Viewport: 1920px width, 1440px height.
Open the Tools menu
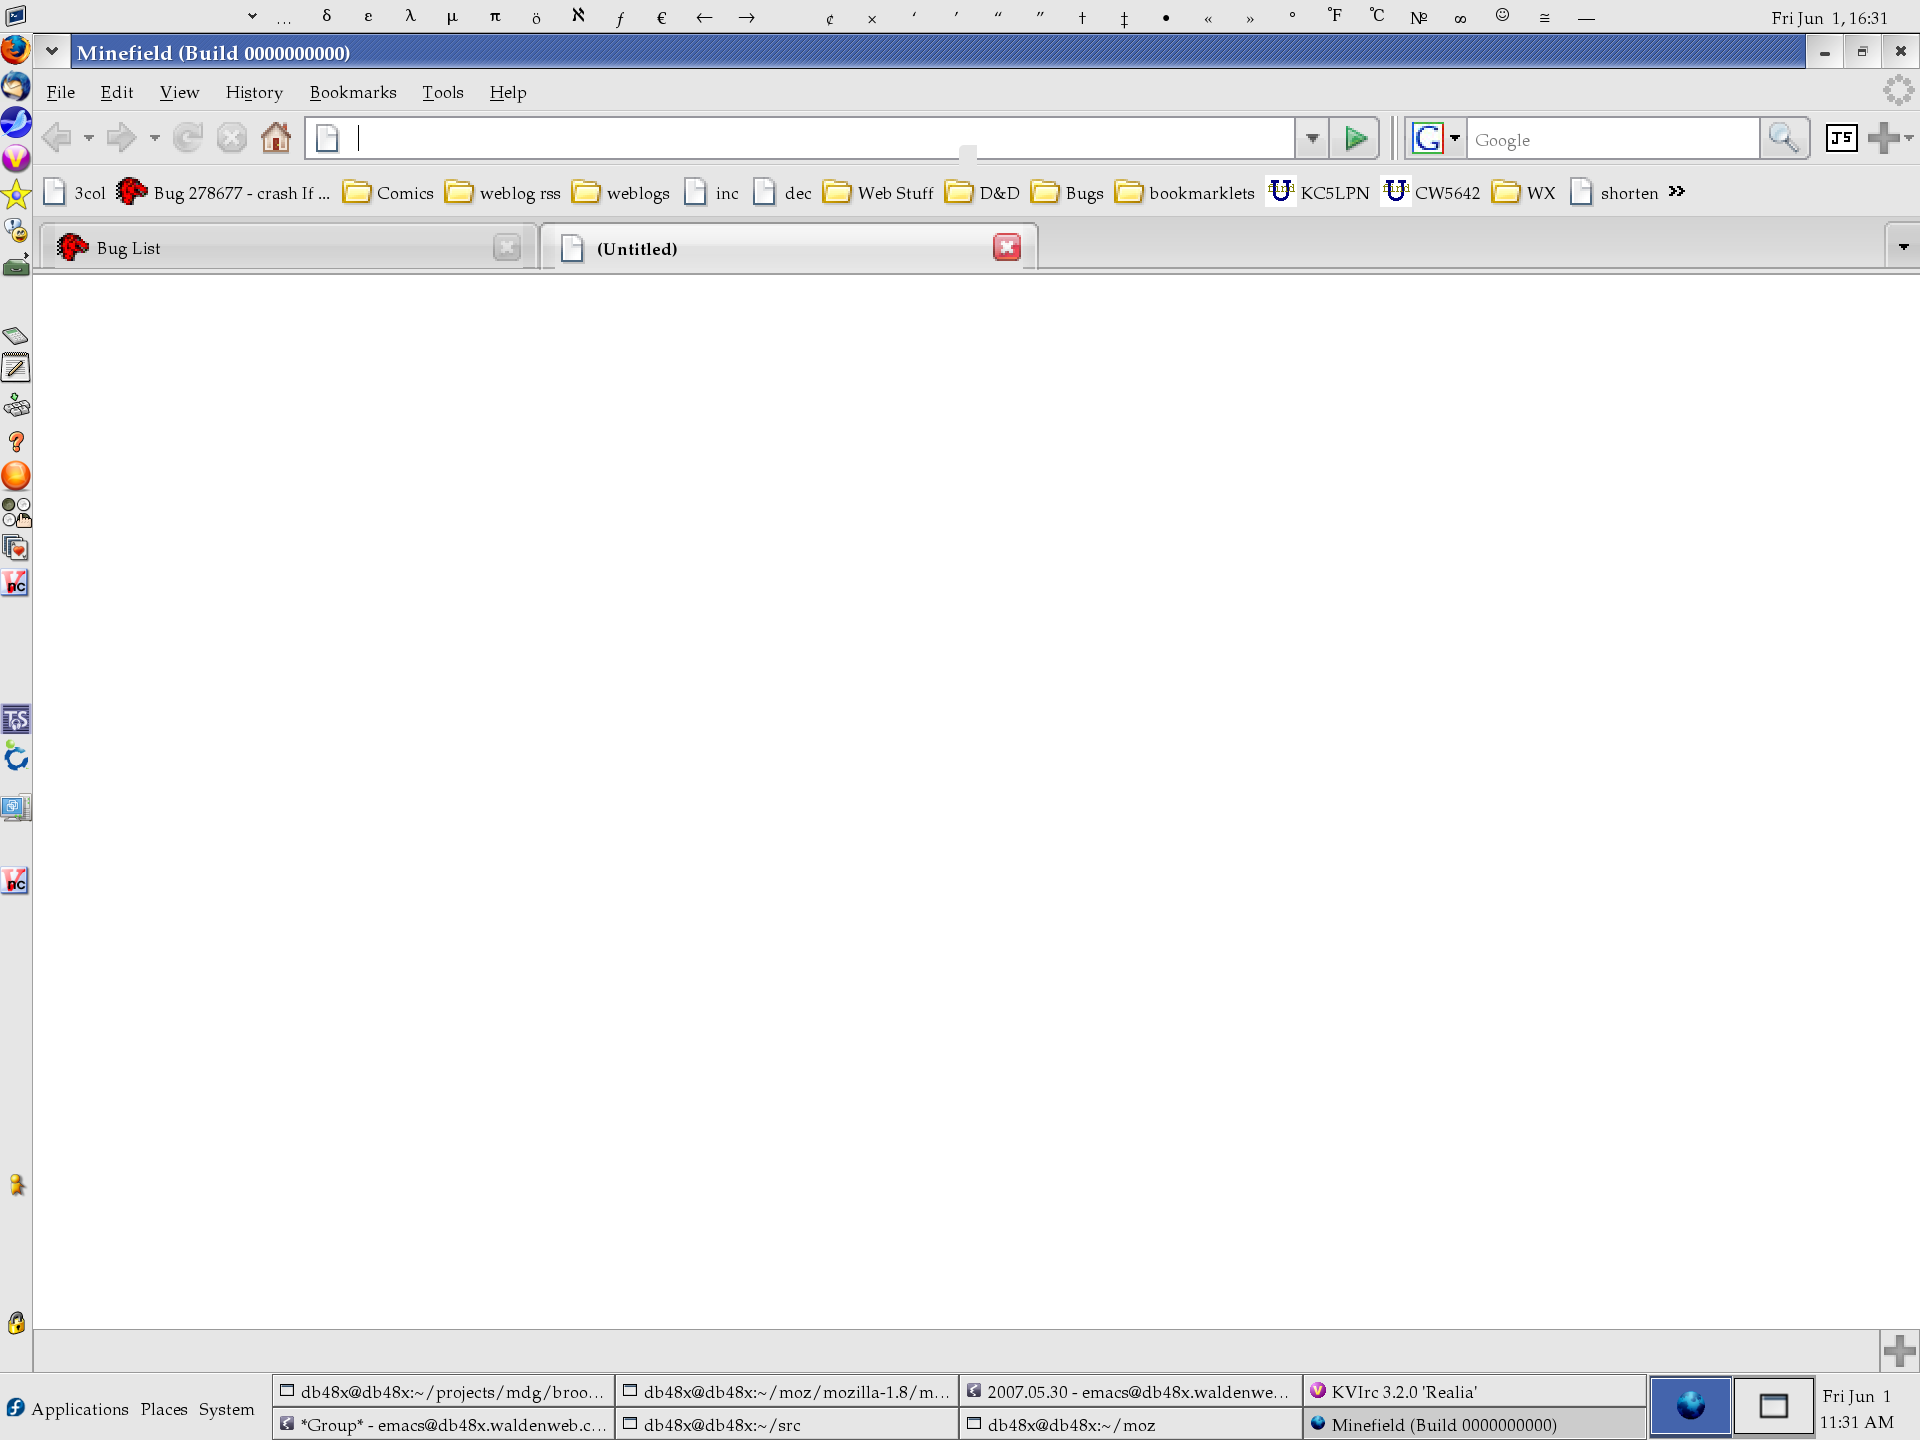point(443,92)
